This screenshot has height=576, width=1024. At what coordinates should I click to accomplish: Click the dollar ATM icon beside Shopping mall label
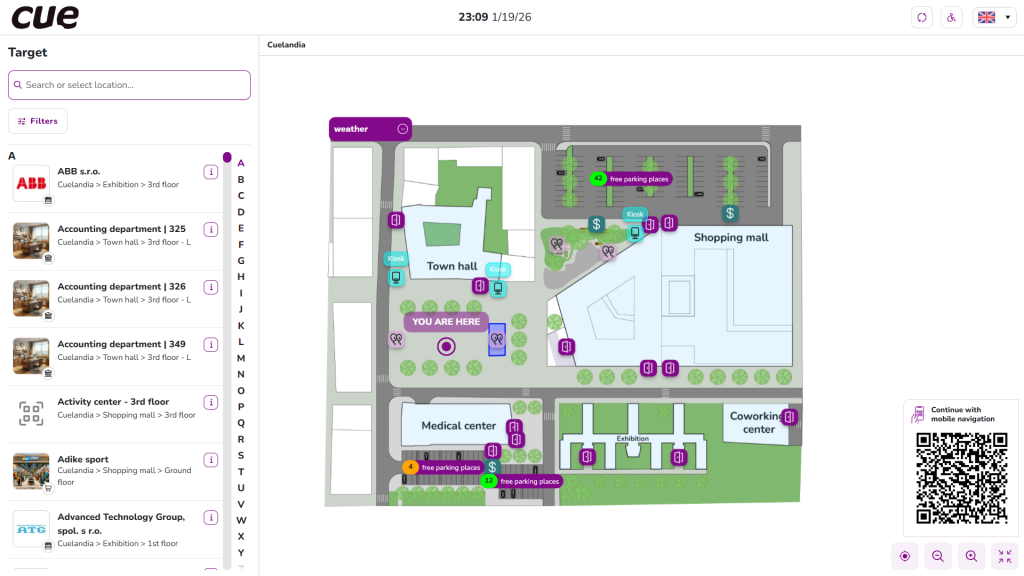click(730, 213)
